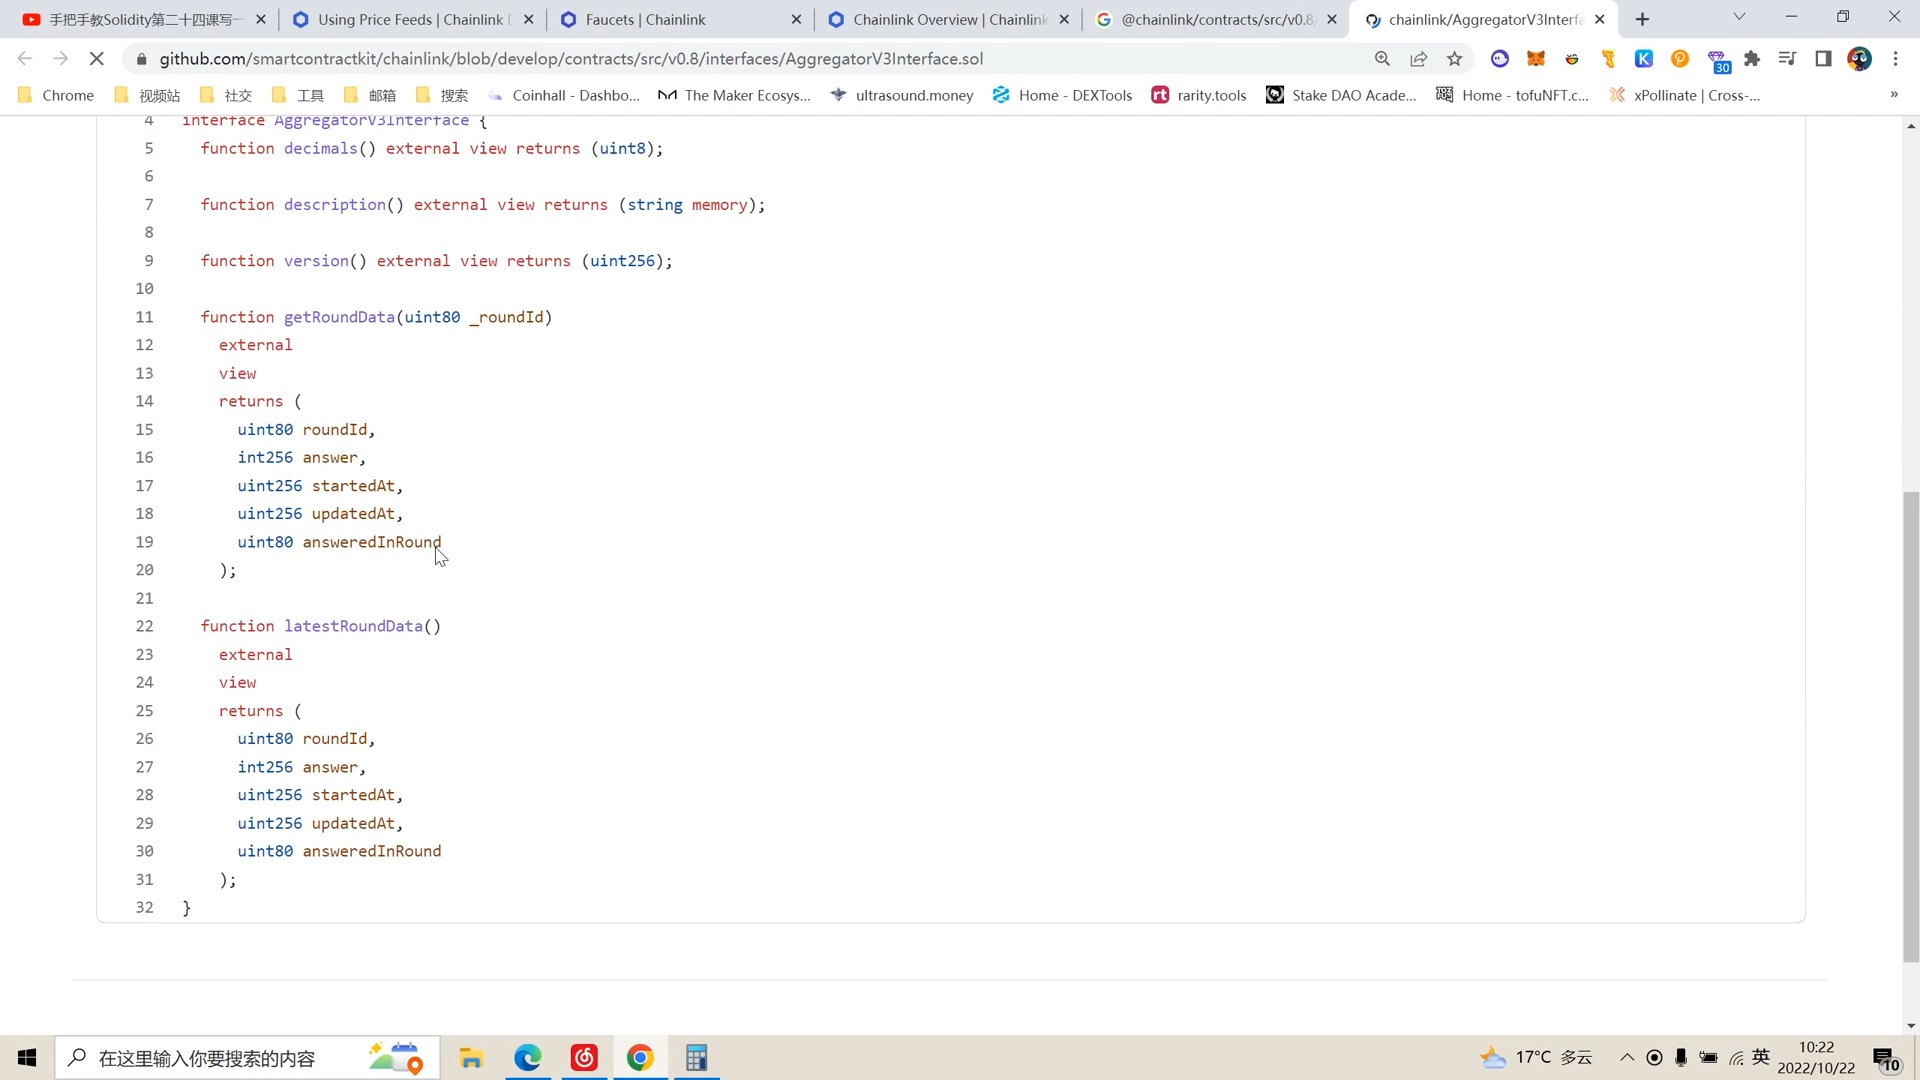Show more bookmarks with double chevron
This screenshot has width=1920, height=1080.
1893,95
